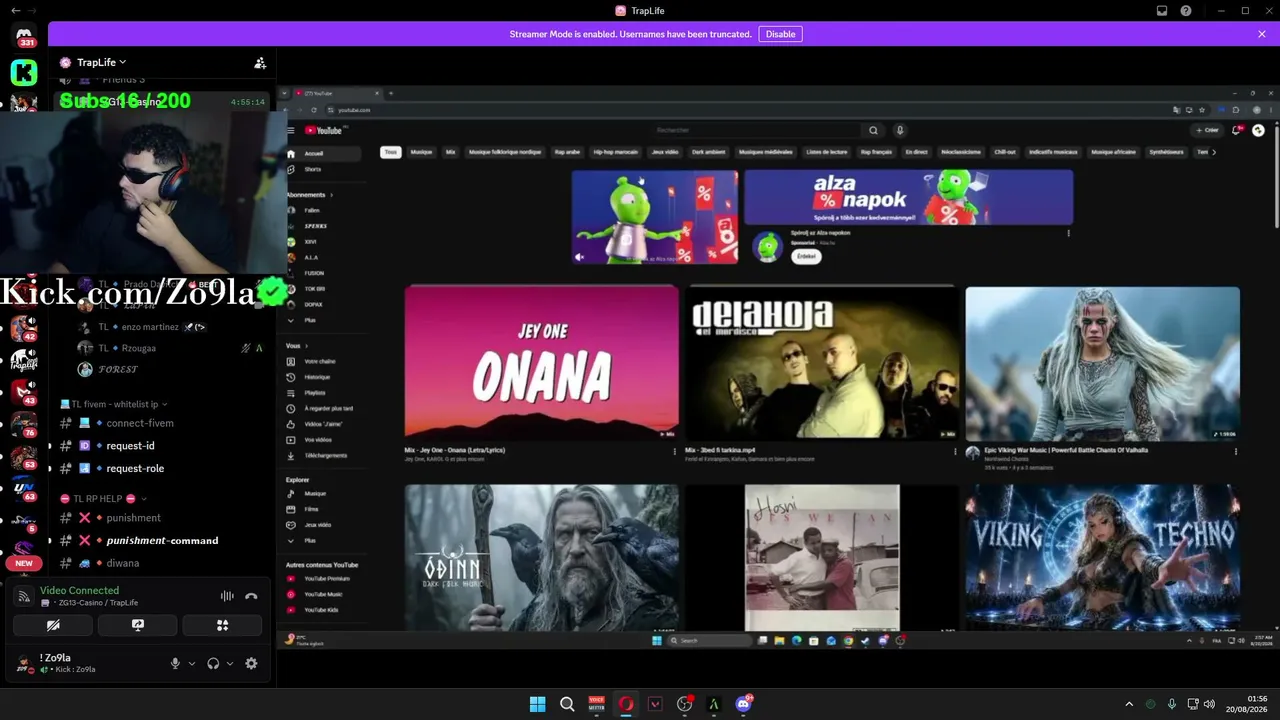This screenshot has width=1280, height=720.
Task: Open Discord help question mark icon
Action: 1186,11
